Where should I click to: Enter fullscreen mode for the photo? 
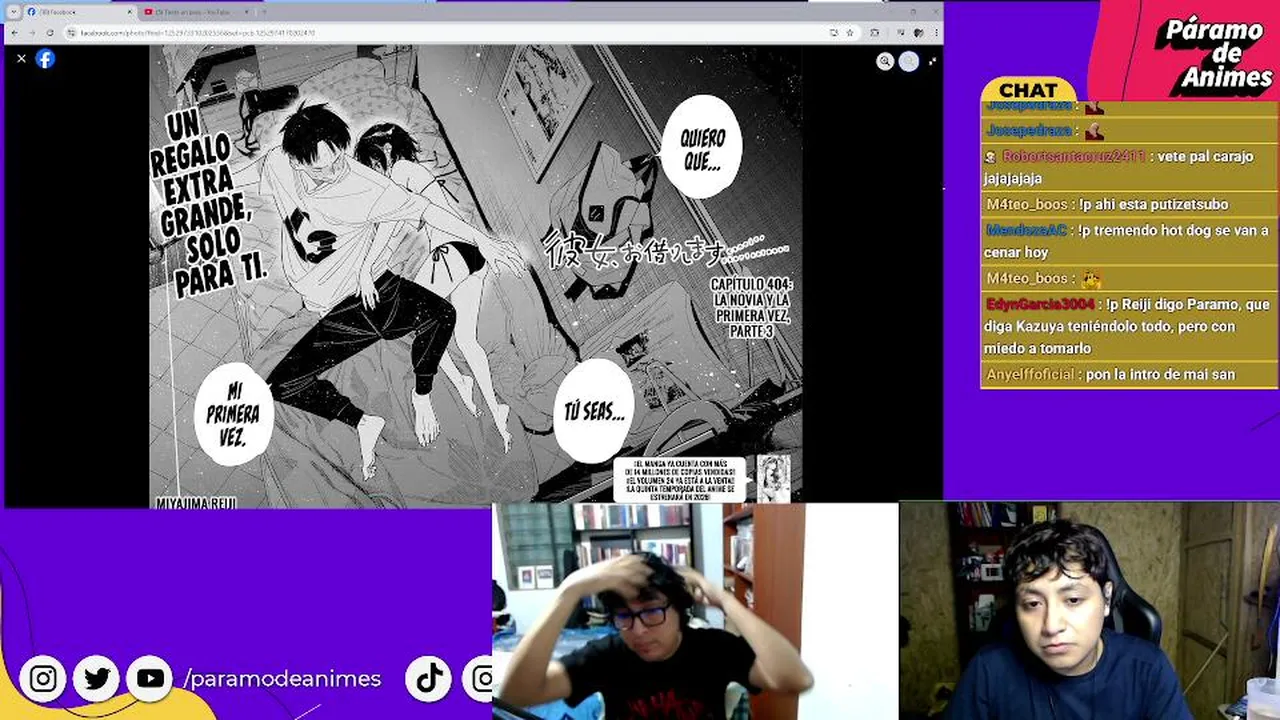tap(932, 61)
